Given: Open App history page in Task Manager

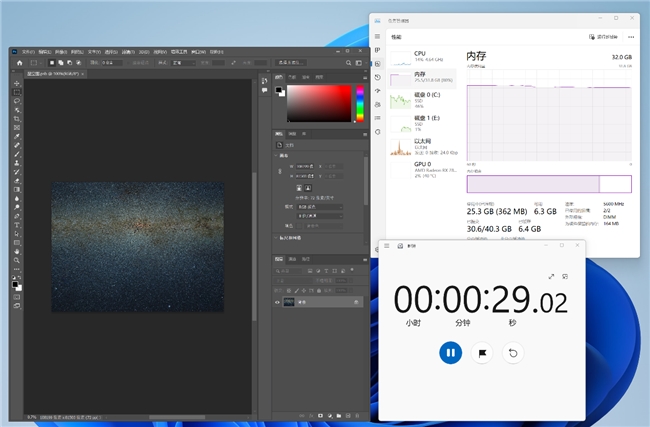Looking at the screenshot, I should [x=377, y=77].
